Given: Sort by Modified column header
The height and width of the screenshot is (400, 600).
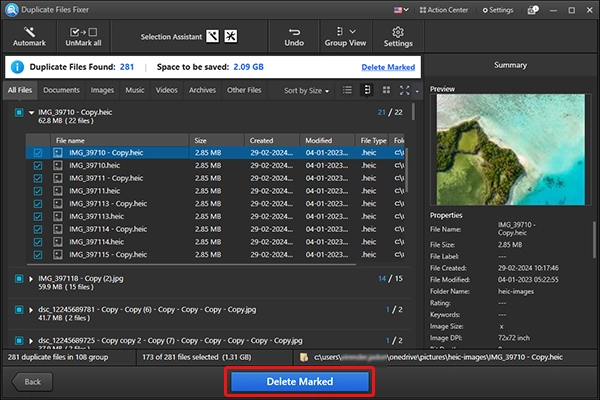Looking at the screenshot, I should (x=327, y=140).
